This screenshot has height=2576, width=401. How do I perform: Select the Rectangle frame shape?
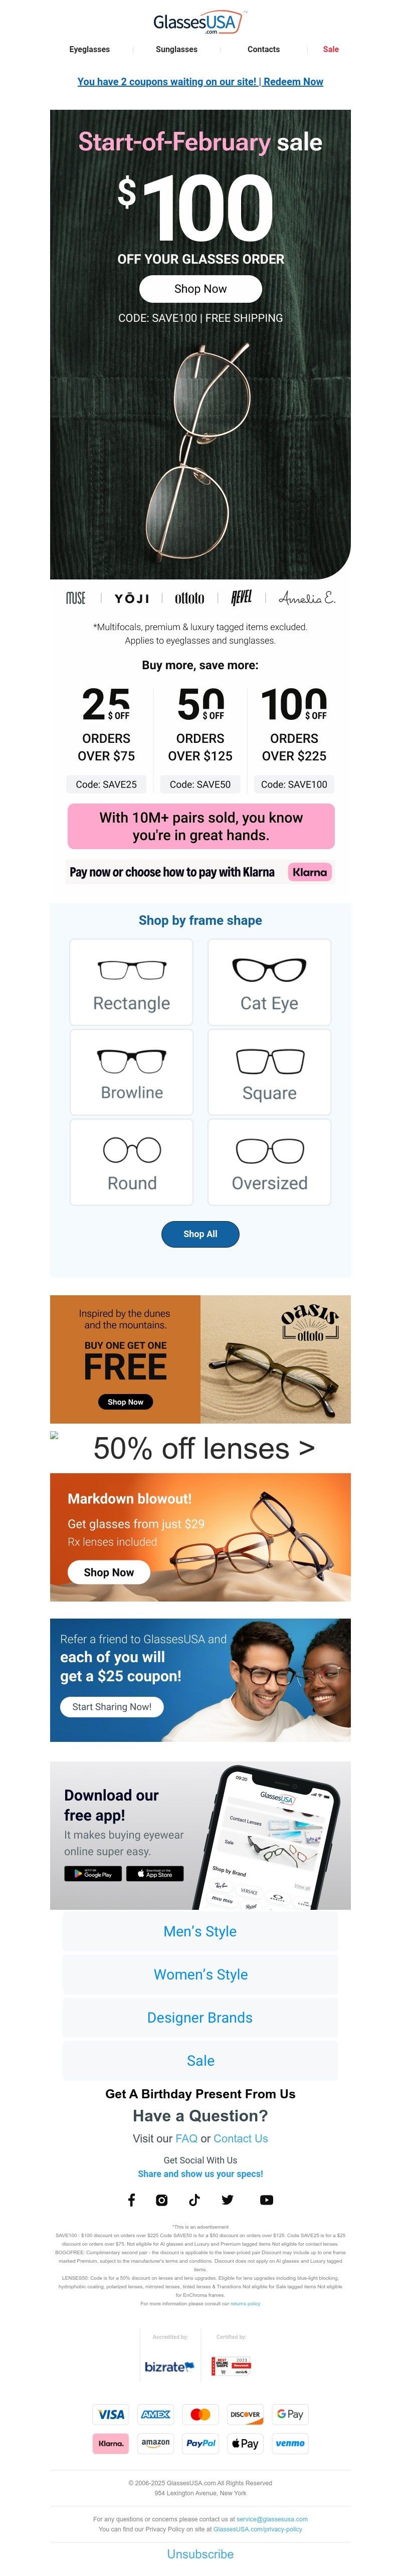click(x=131, y=981)
